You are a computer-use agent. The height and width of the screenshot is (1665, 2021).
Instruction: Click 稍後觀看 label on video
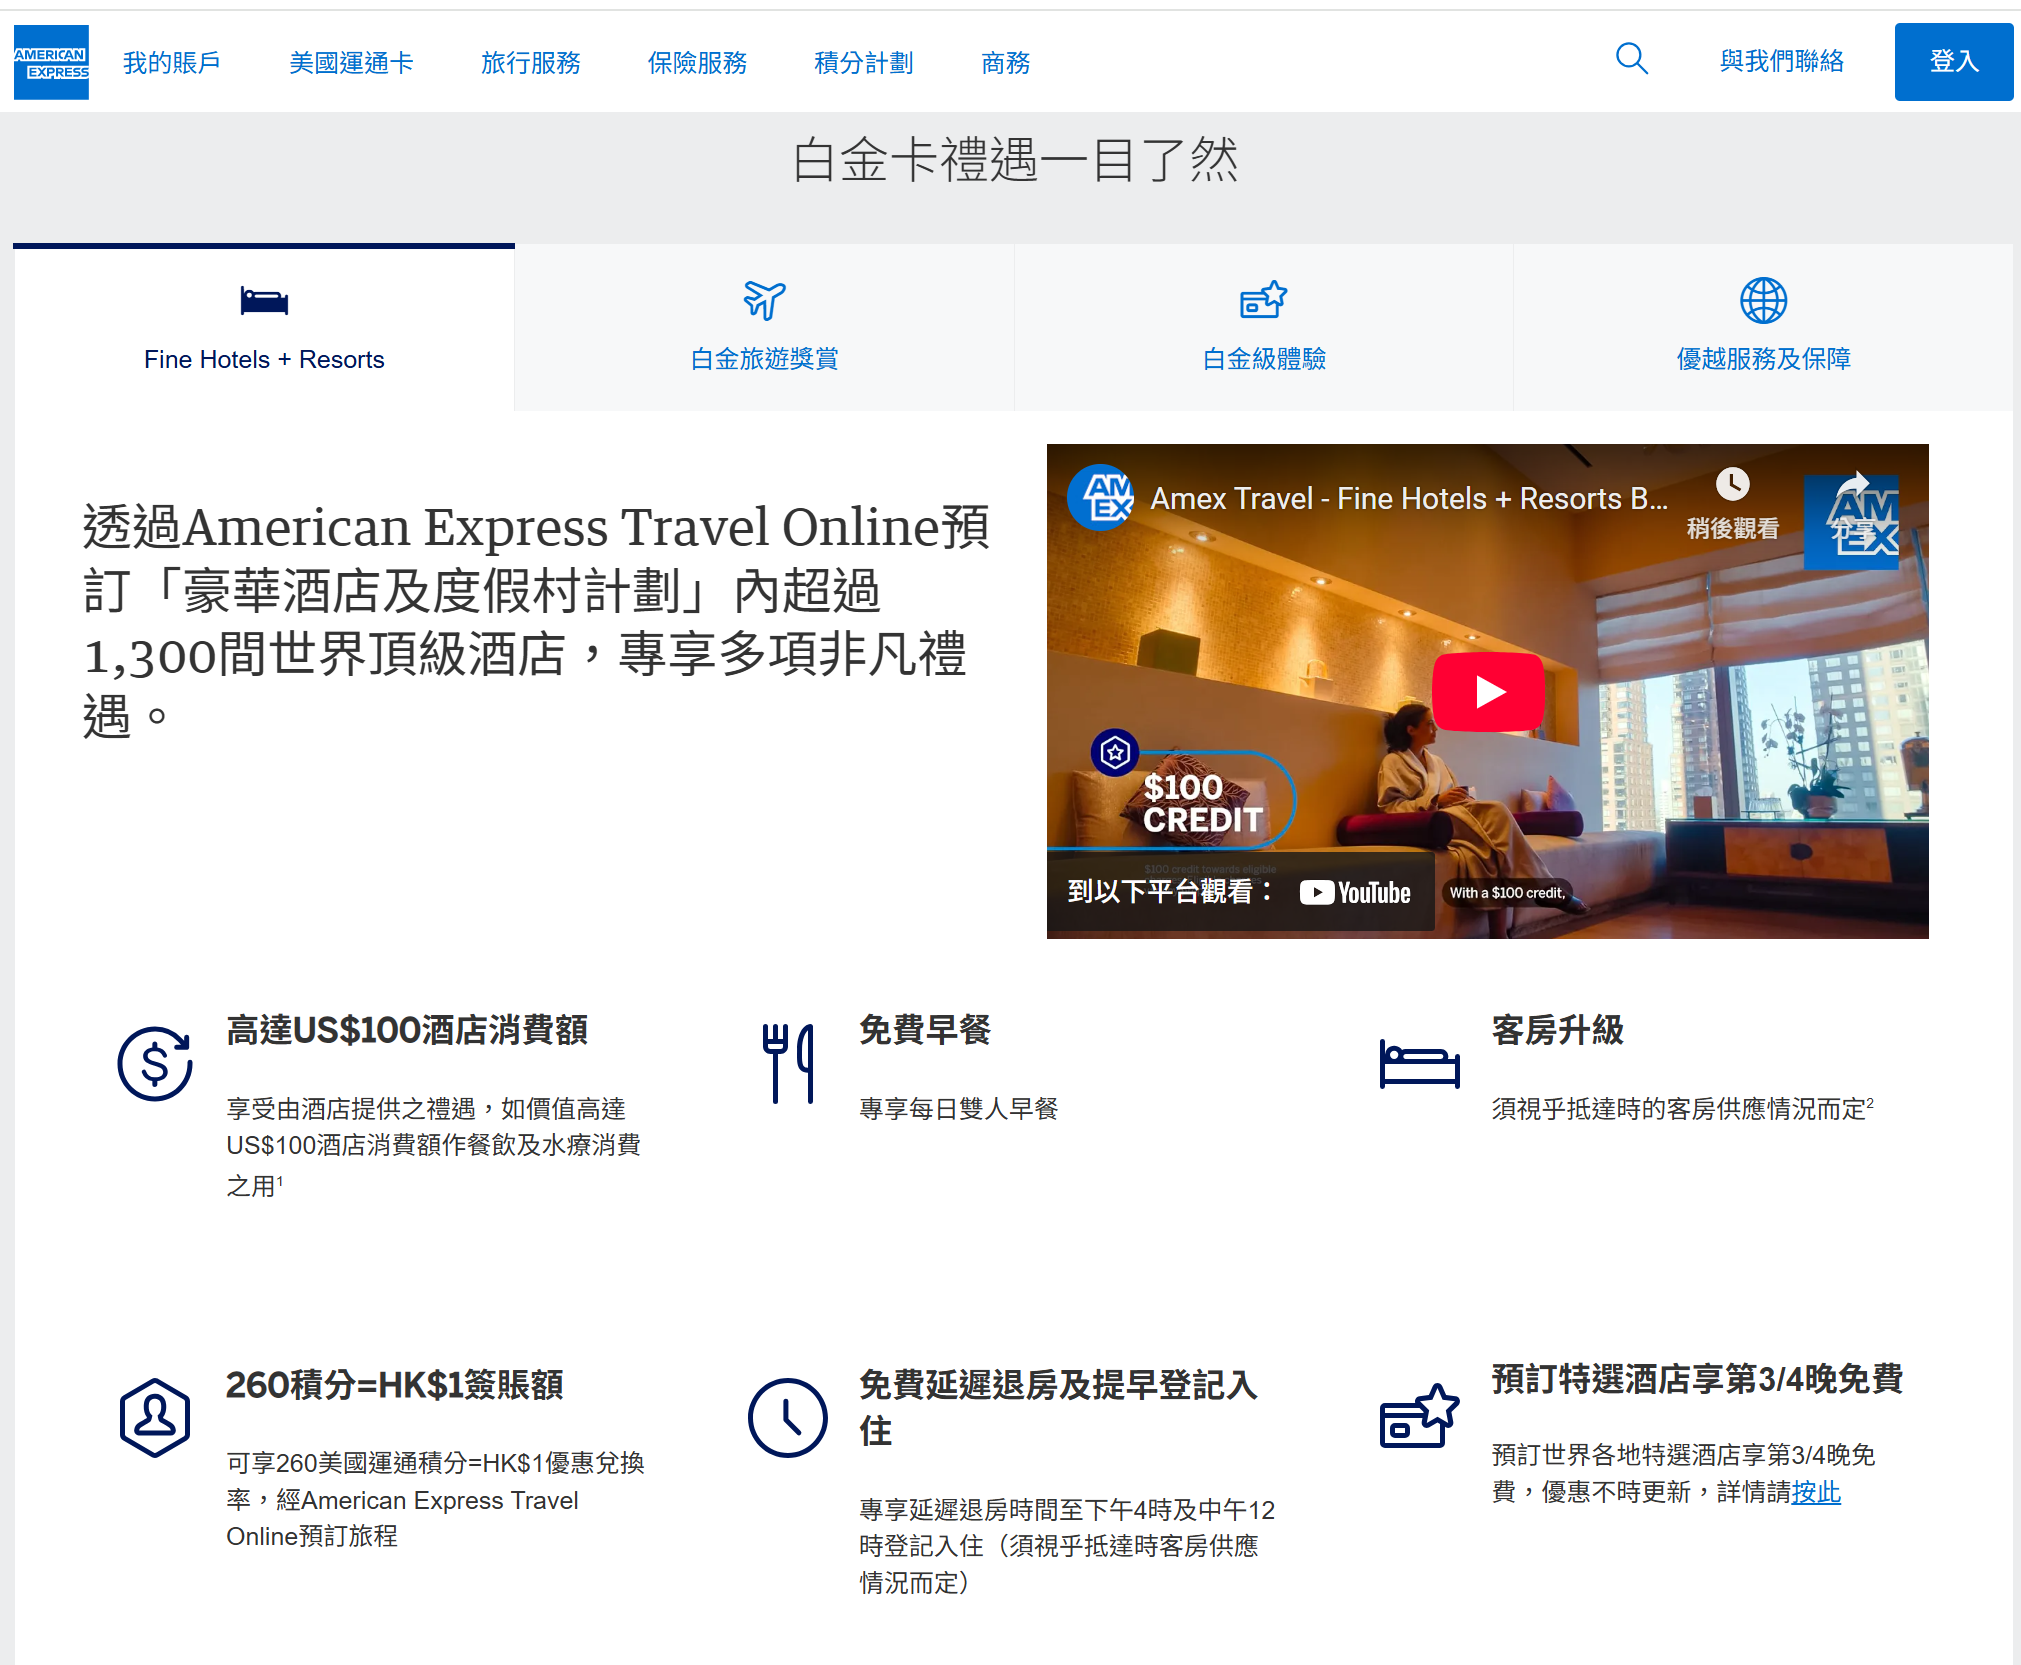click(1732, 528)
